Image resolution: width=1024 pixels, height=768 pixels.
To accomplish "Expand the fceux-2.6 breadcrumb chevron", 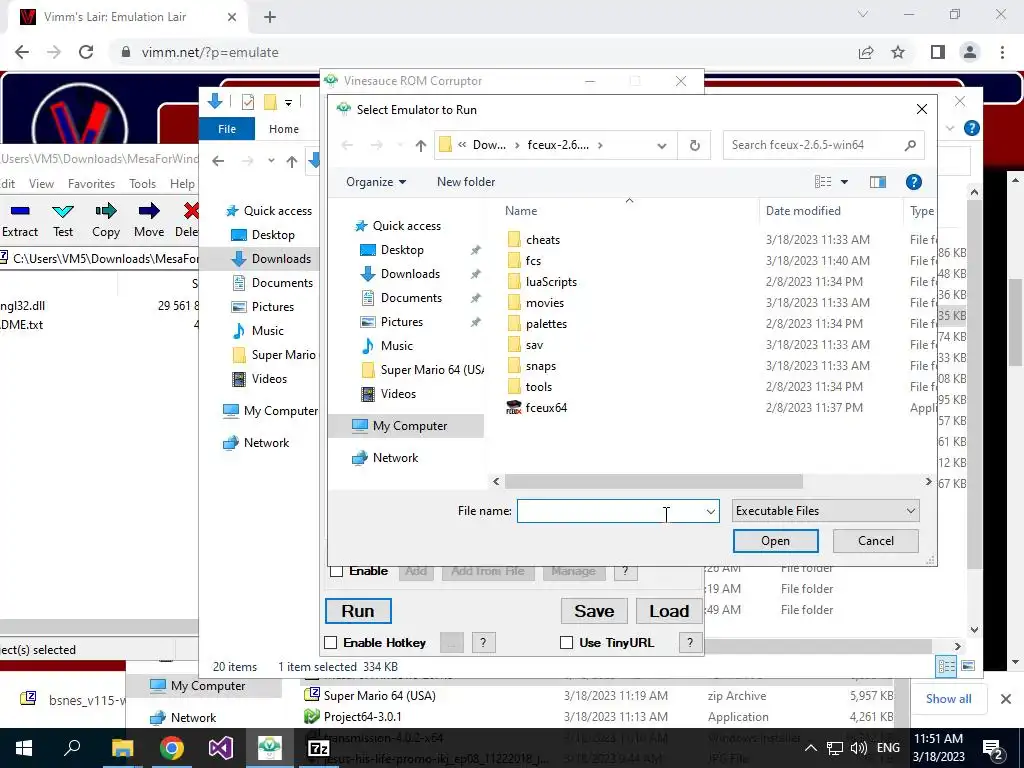I will (600, 145).
